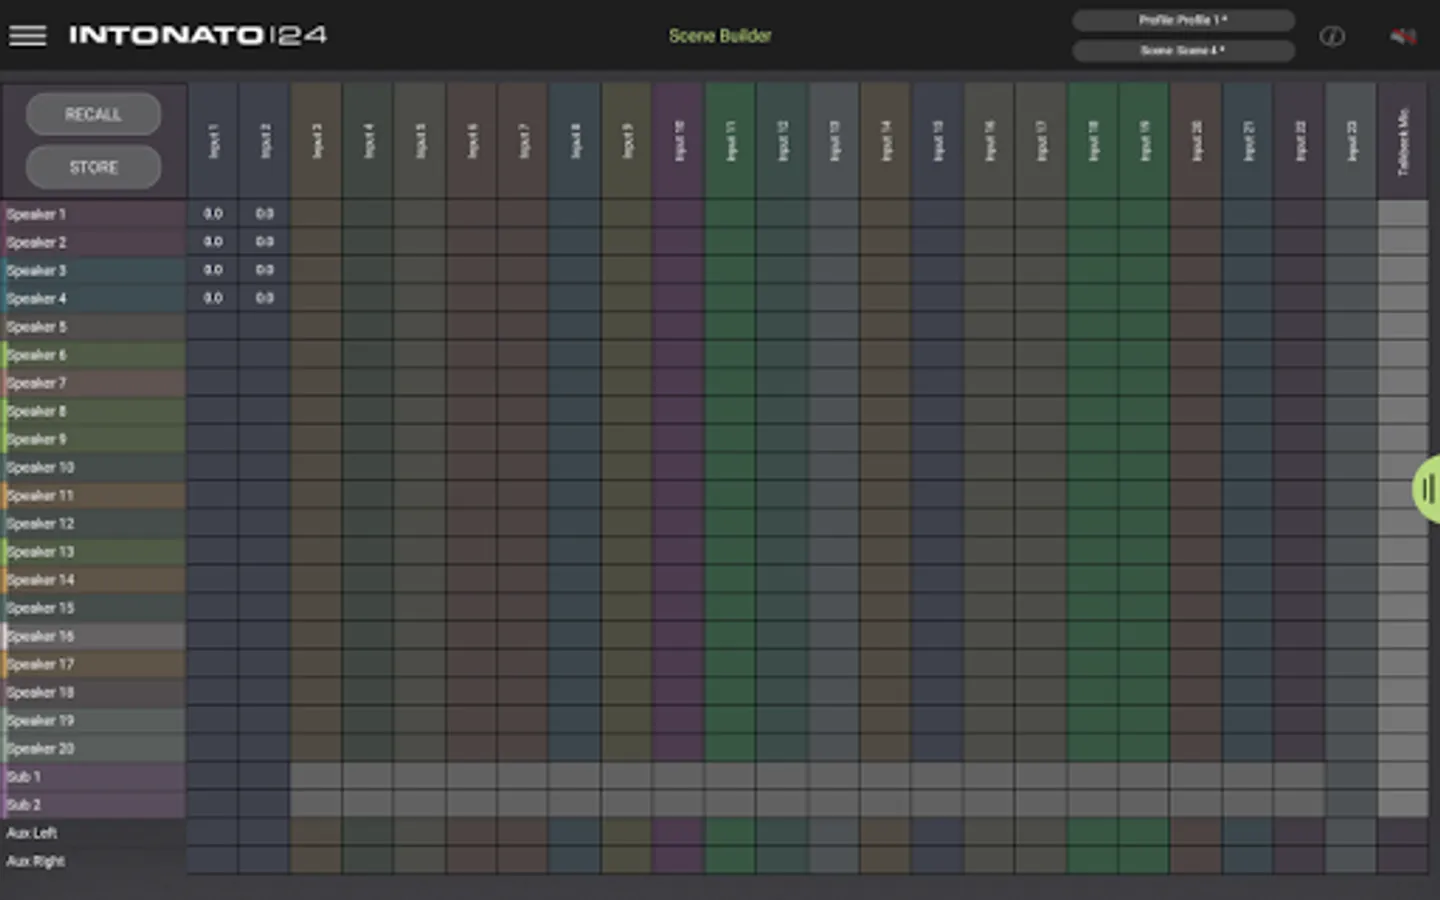This screenshot has width=1440, height=900.
Task: Click Speaker 4 gain value under Input 1
Action: [213, 298]
